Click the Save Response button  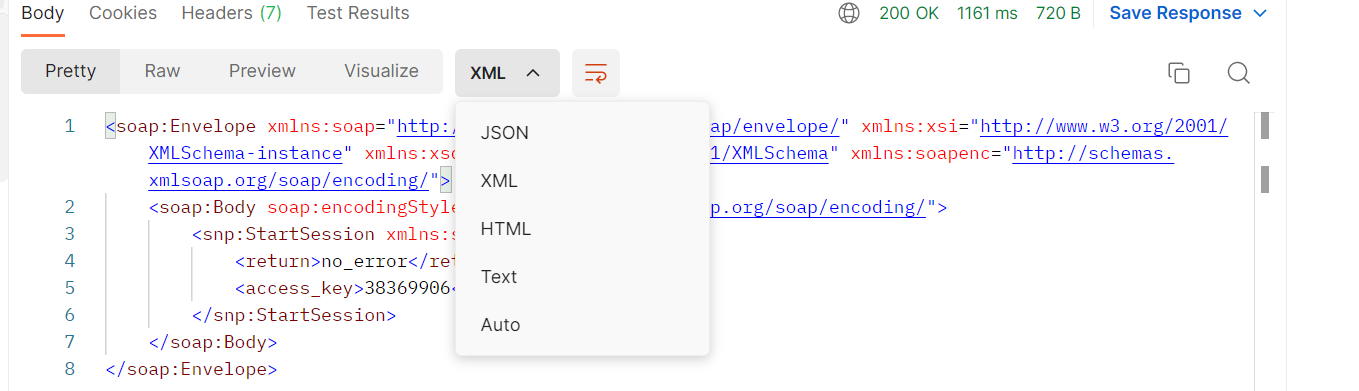pos(1175,13)
